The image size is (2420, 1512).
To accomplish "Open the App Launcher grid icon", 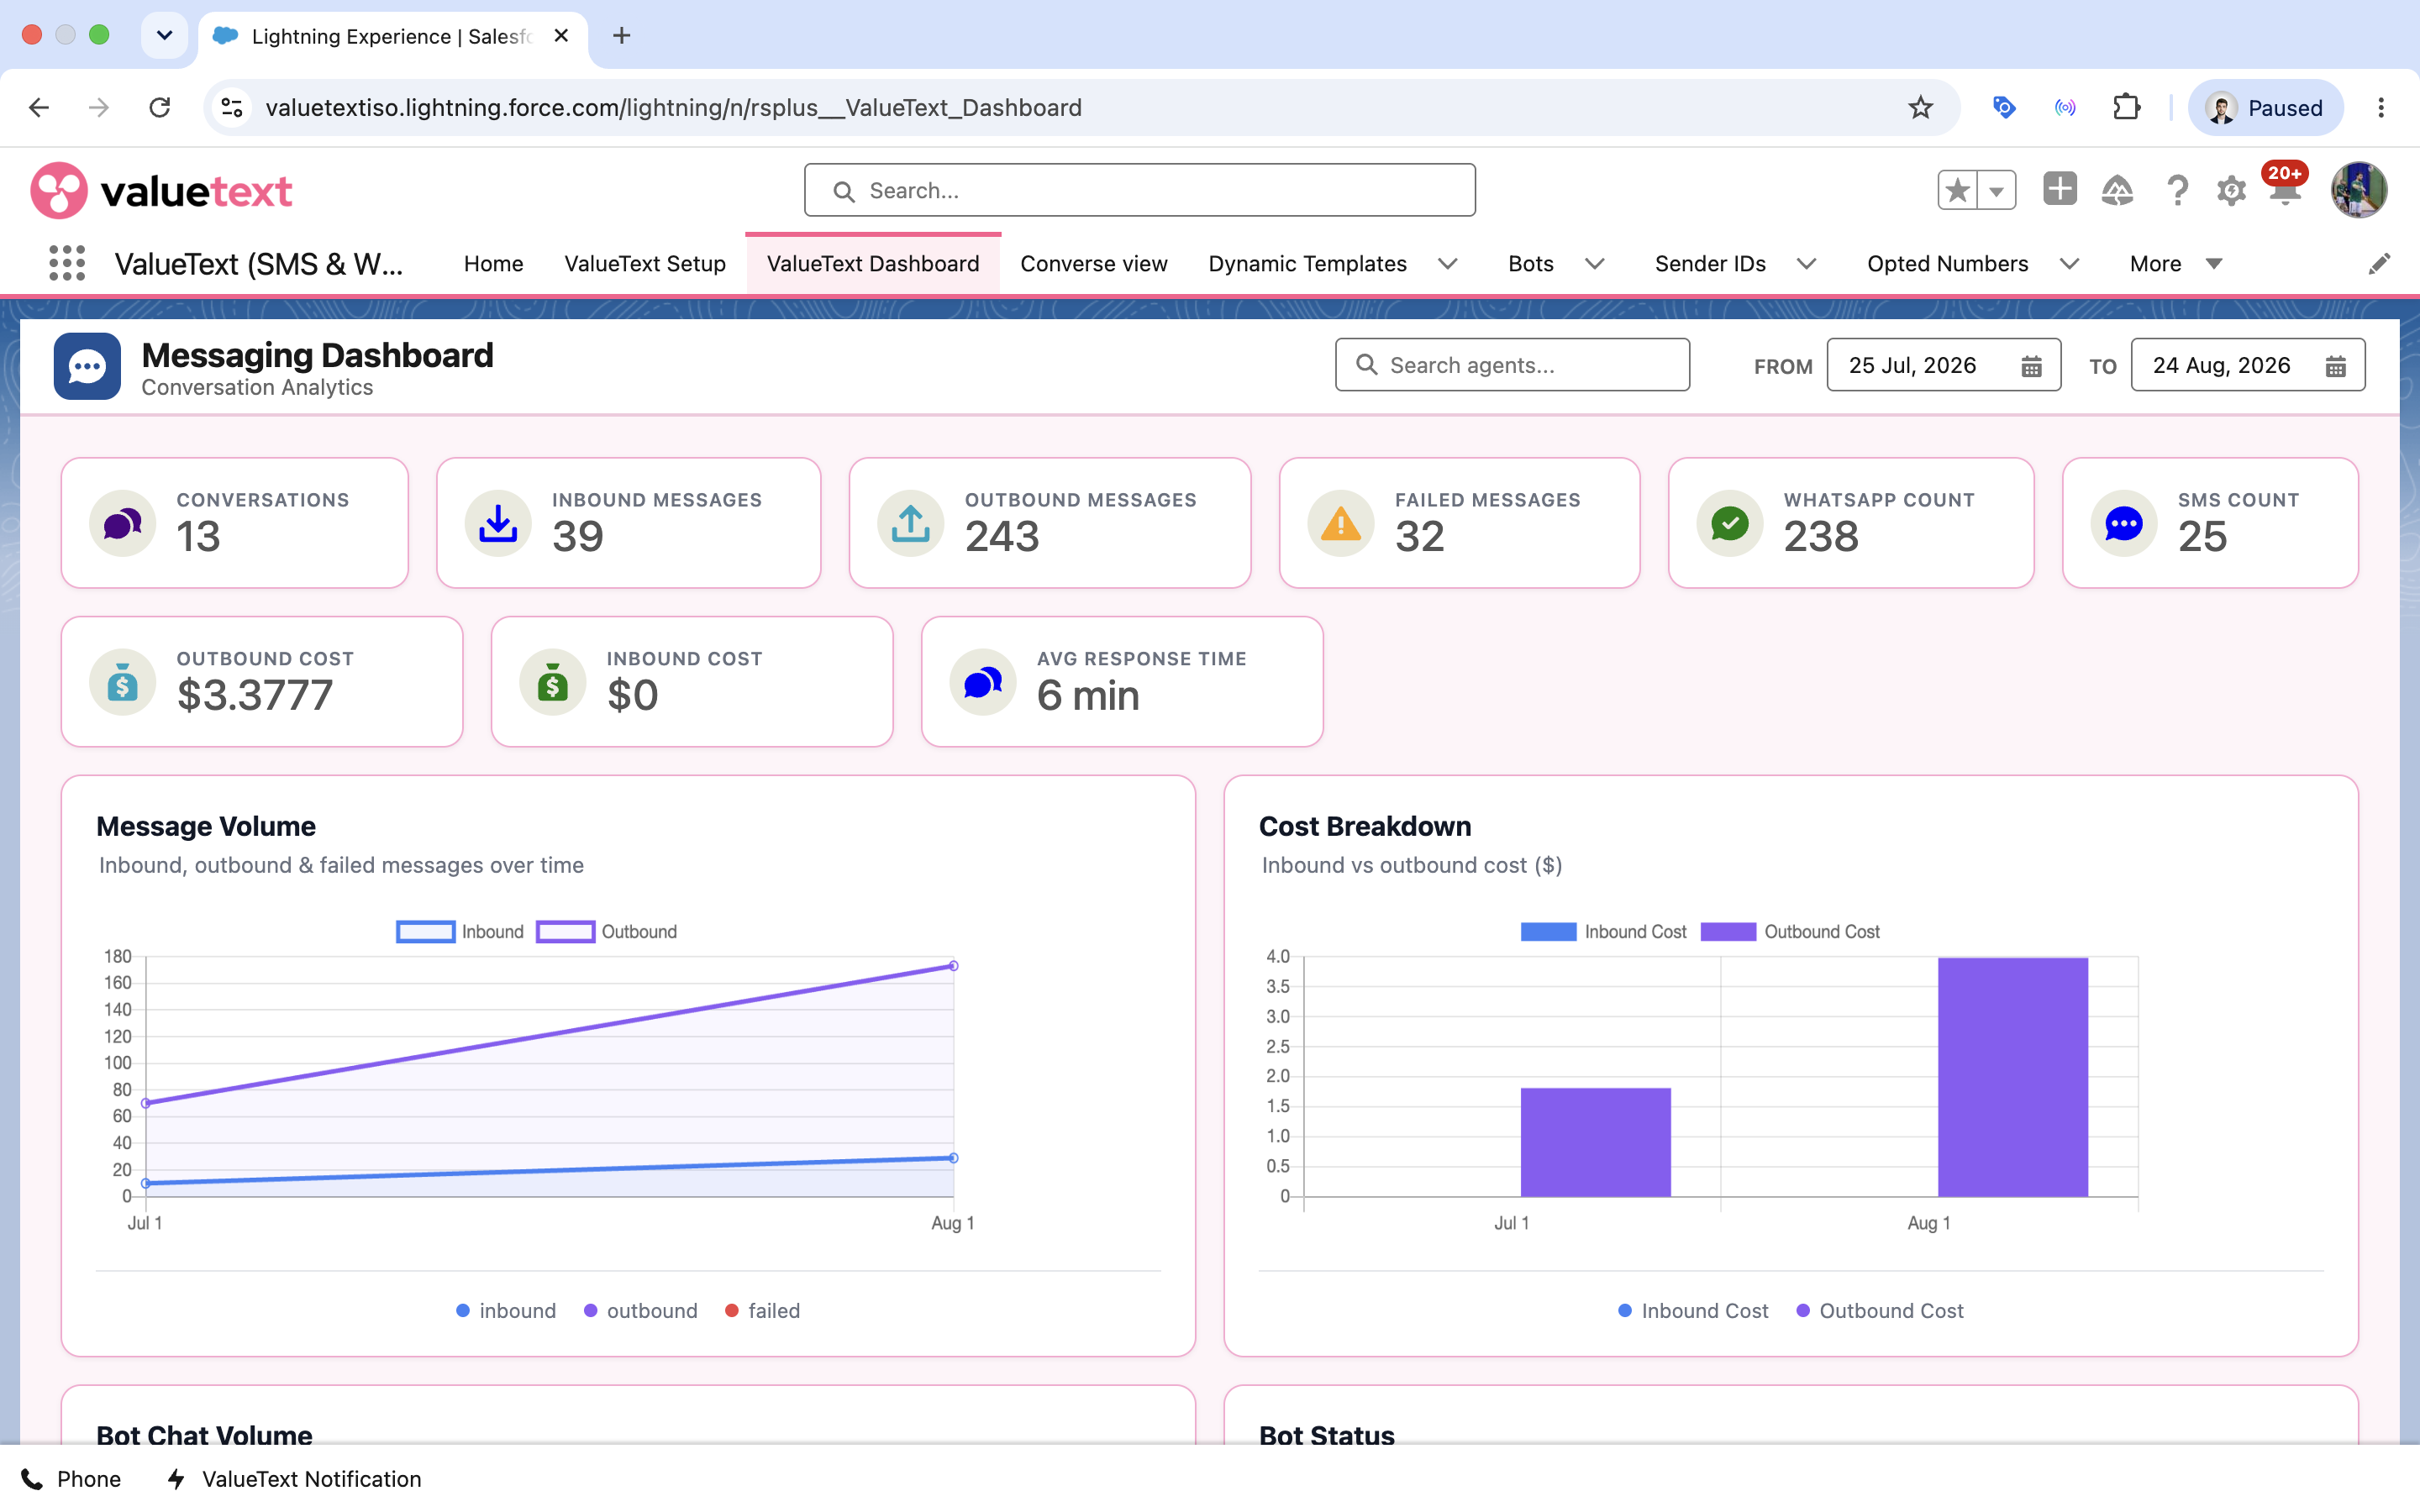I will pos(67,263).
